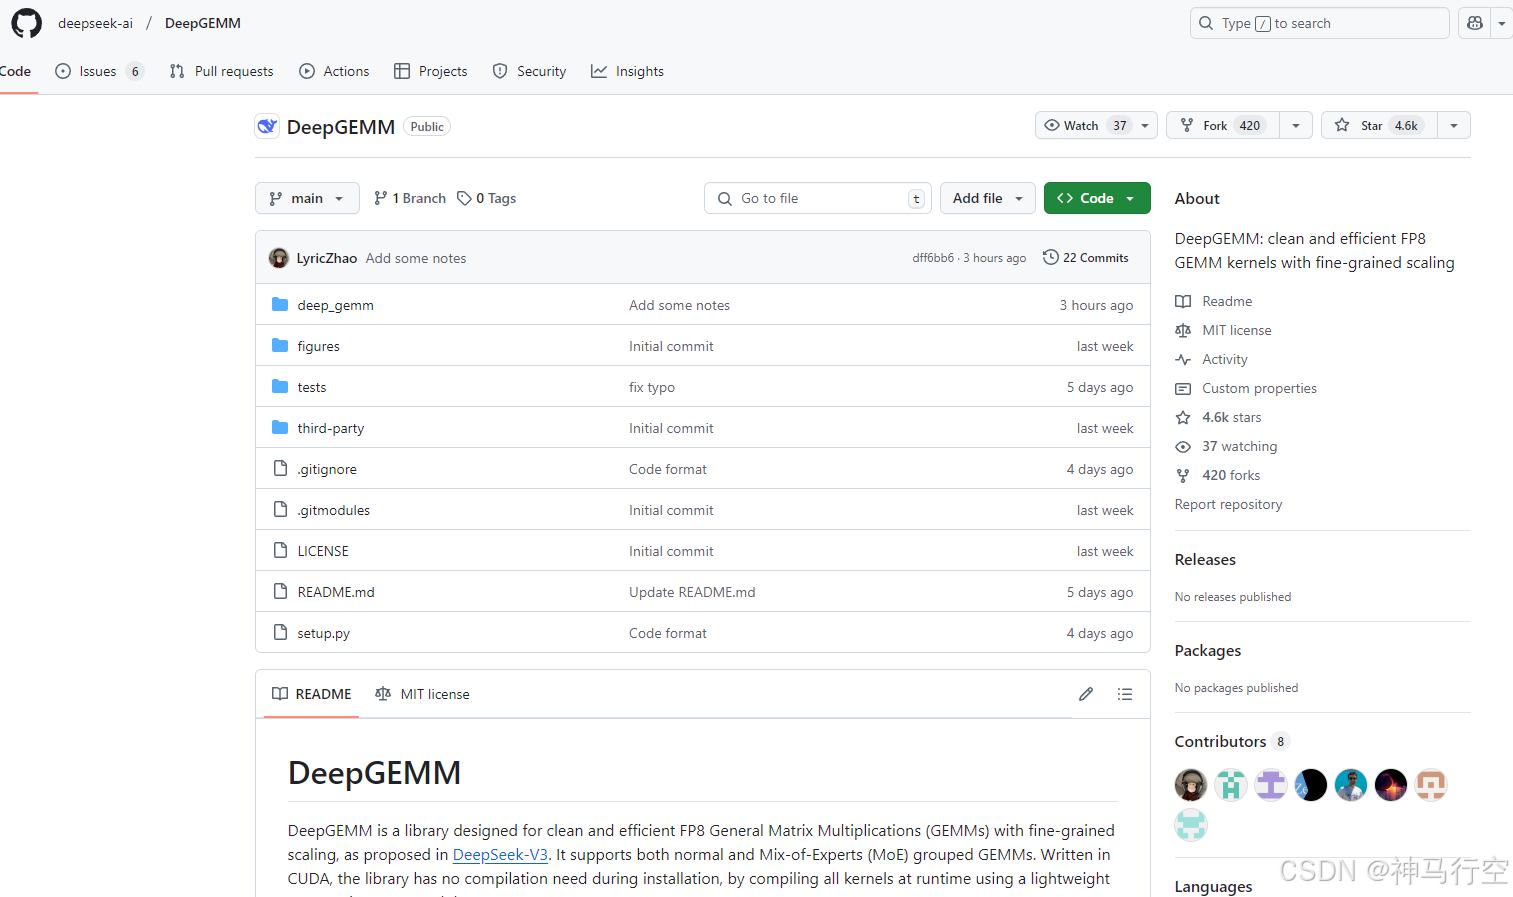View the 1 Branch link
This screenshot has height=897, width=1513.
coord(410,198)
